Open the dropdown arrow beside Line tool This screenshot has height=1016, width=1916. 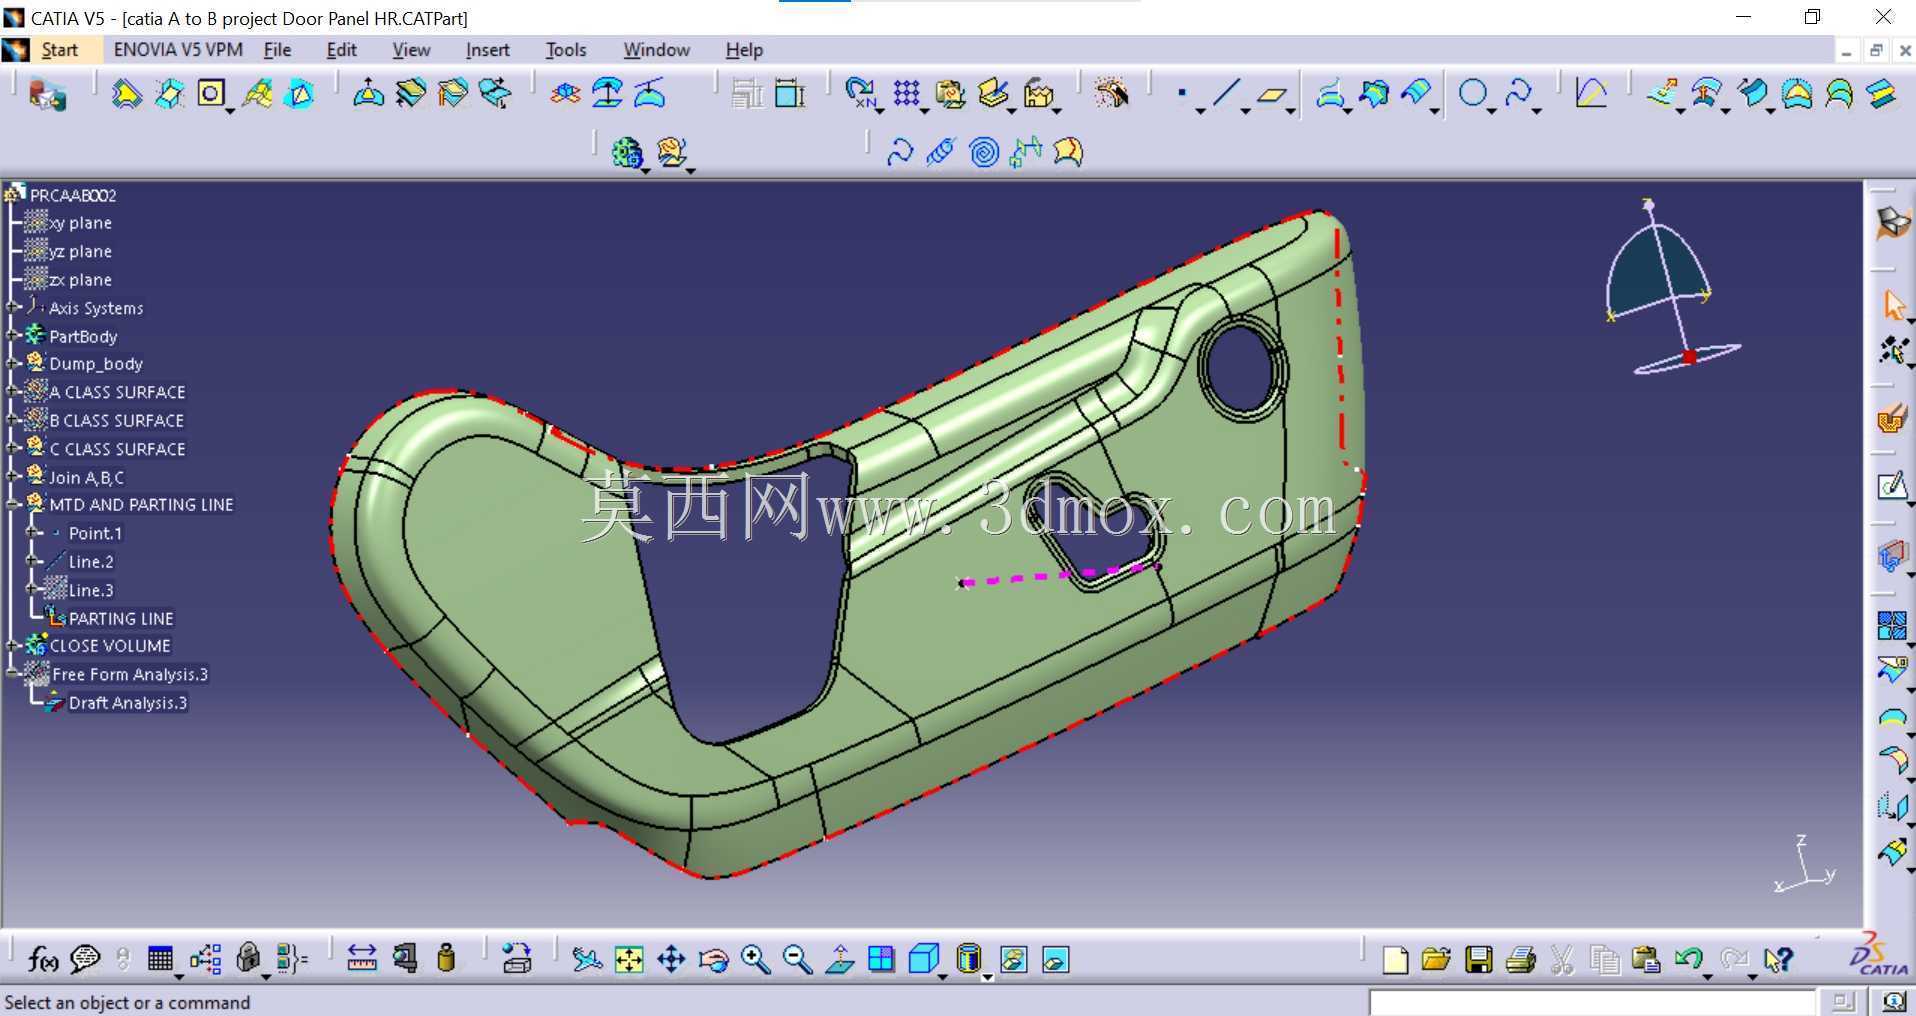tap(1245, 110)
